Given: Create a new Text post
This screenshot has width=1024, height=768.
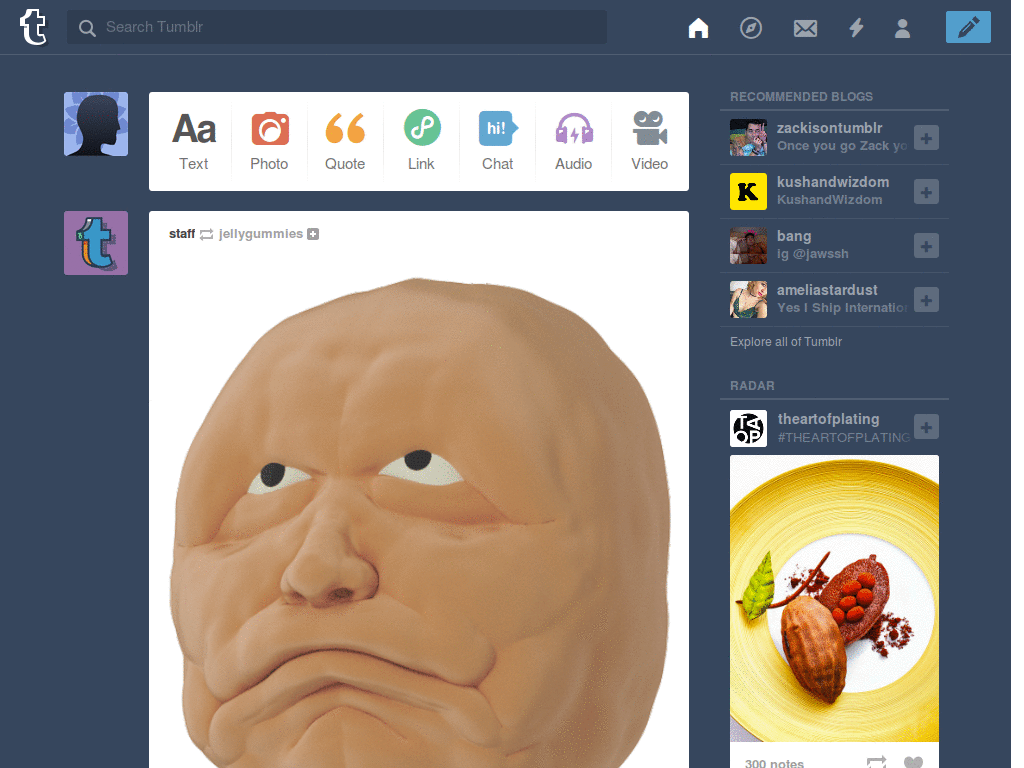Looking at the screenshot, I should point(194,141).
